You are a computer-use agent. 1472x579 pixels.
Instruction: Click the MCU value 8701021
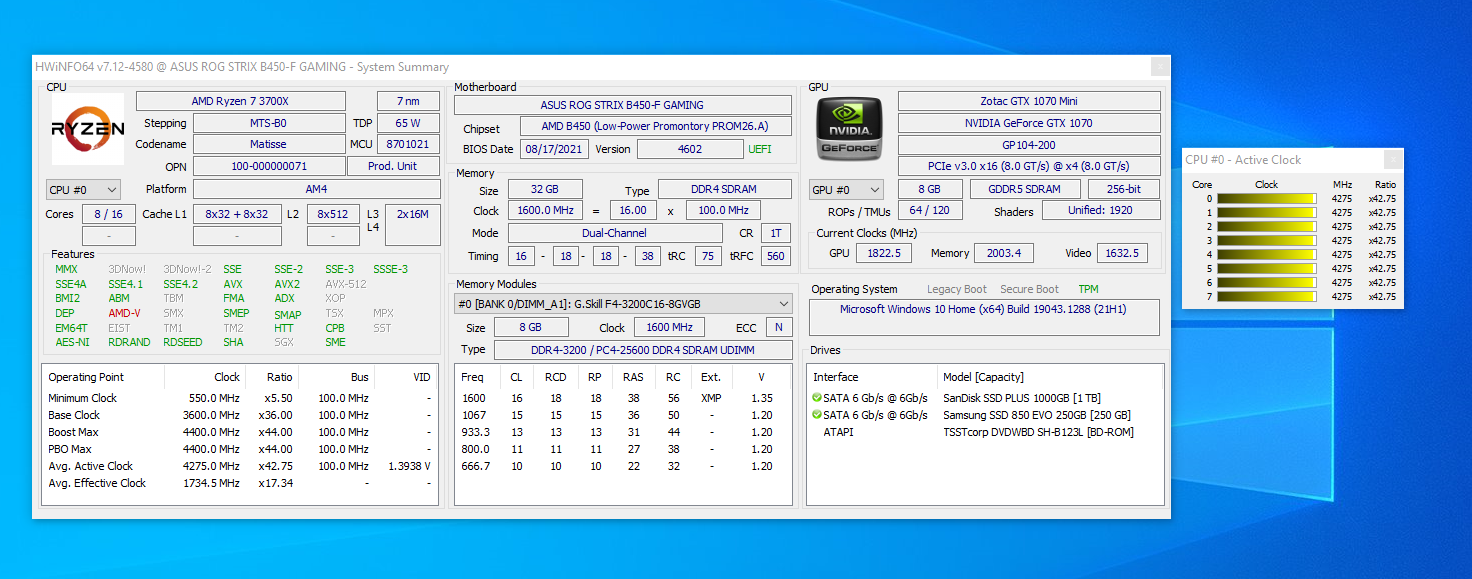[x=407, y=145]
